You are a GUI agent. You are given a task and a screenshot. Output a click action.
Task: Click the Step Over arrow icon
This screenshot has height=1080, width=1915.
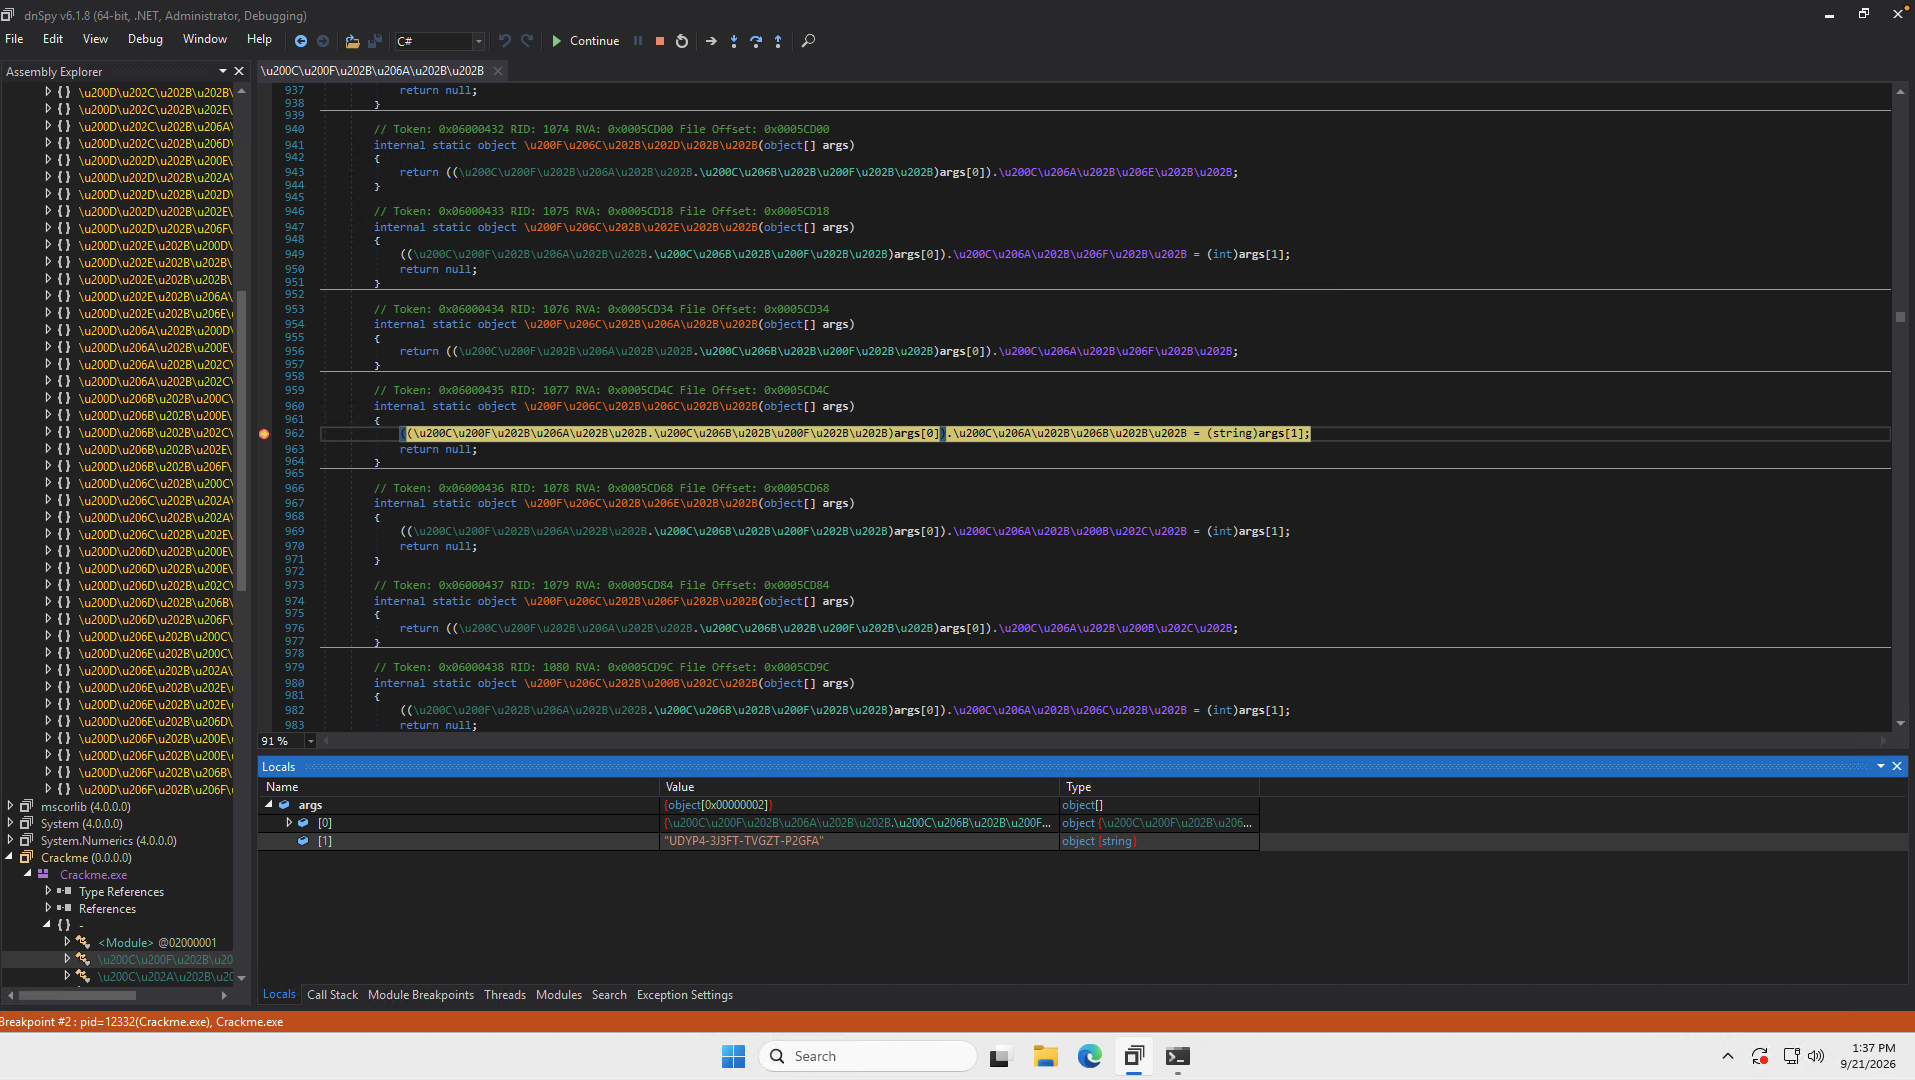click(756, 41)
